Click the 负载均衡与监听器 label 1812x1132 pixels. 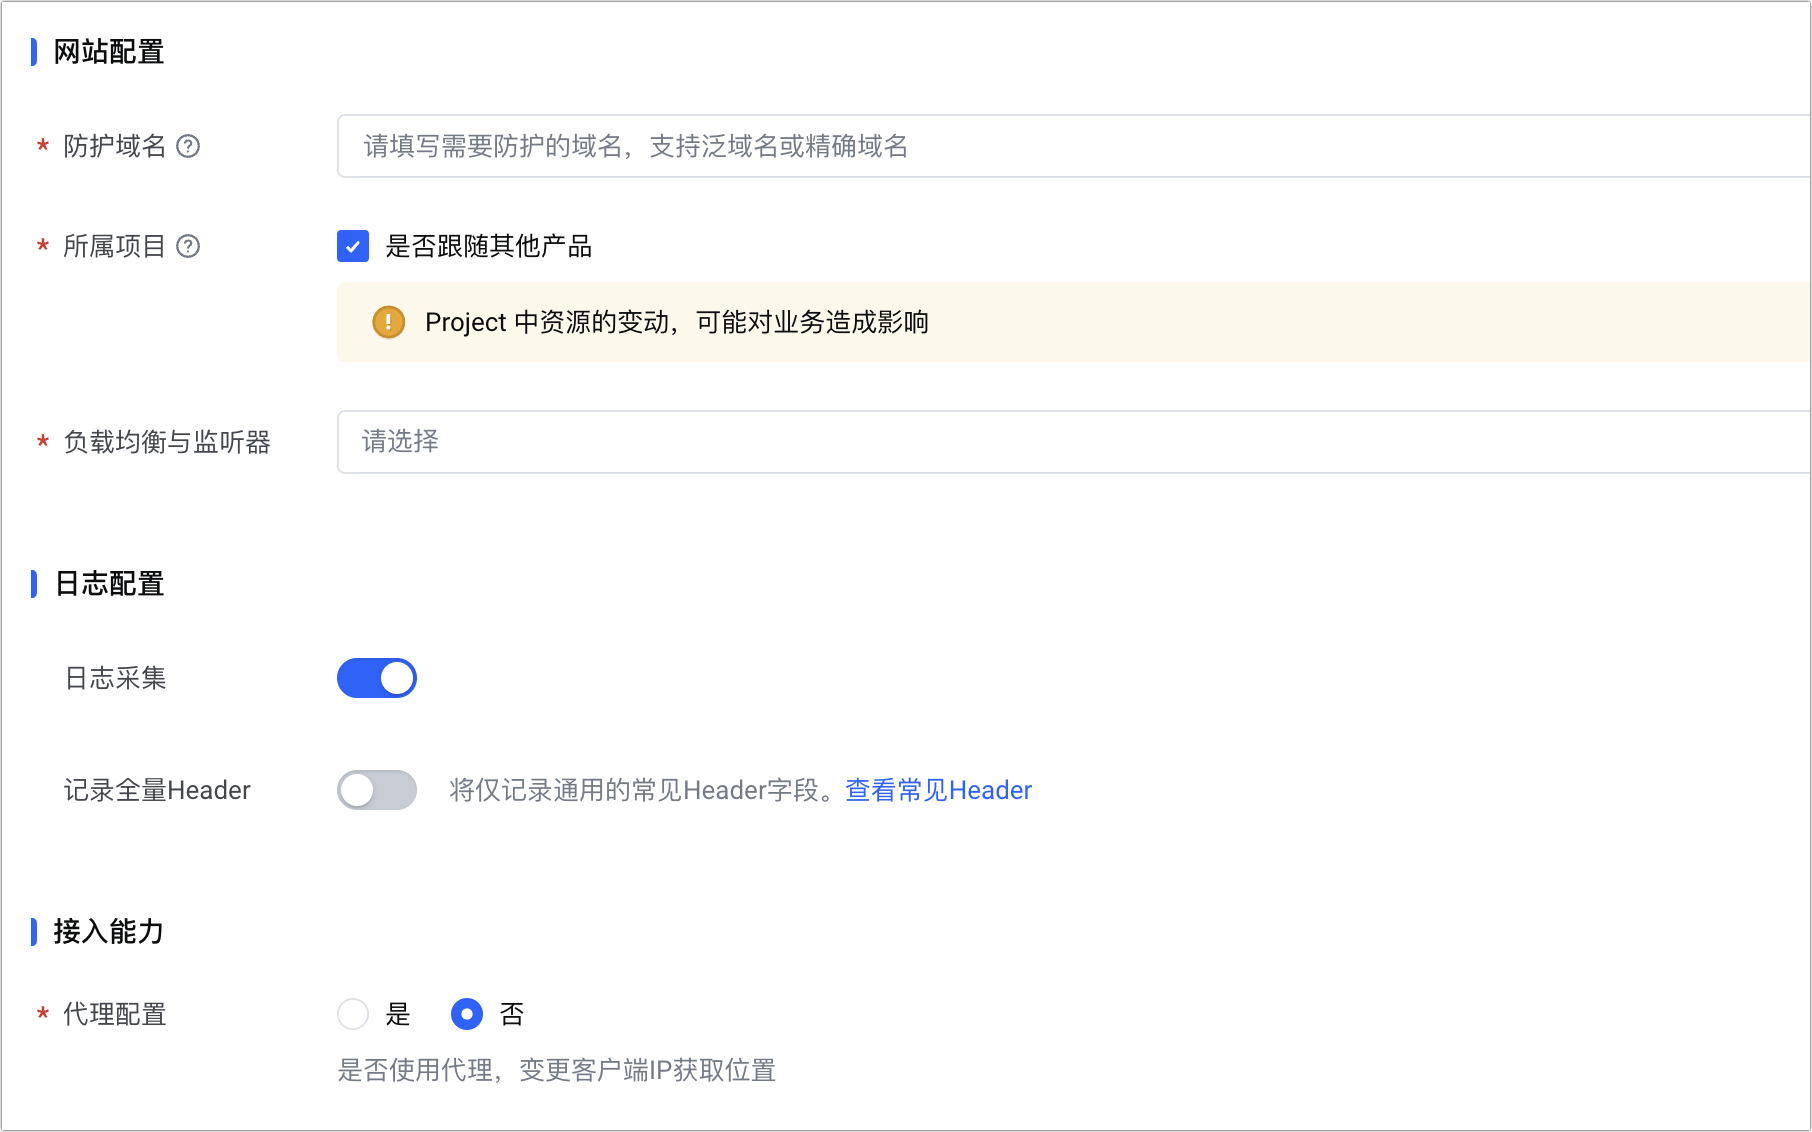[167, 442]
